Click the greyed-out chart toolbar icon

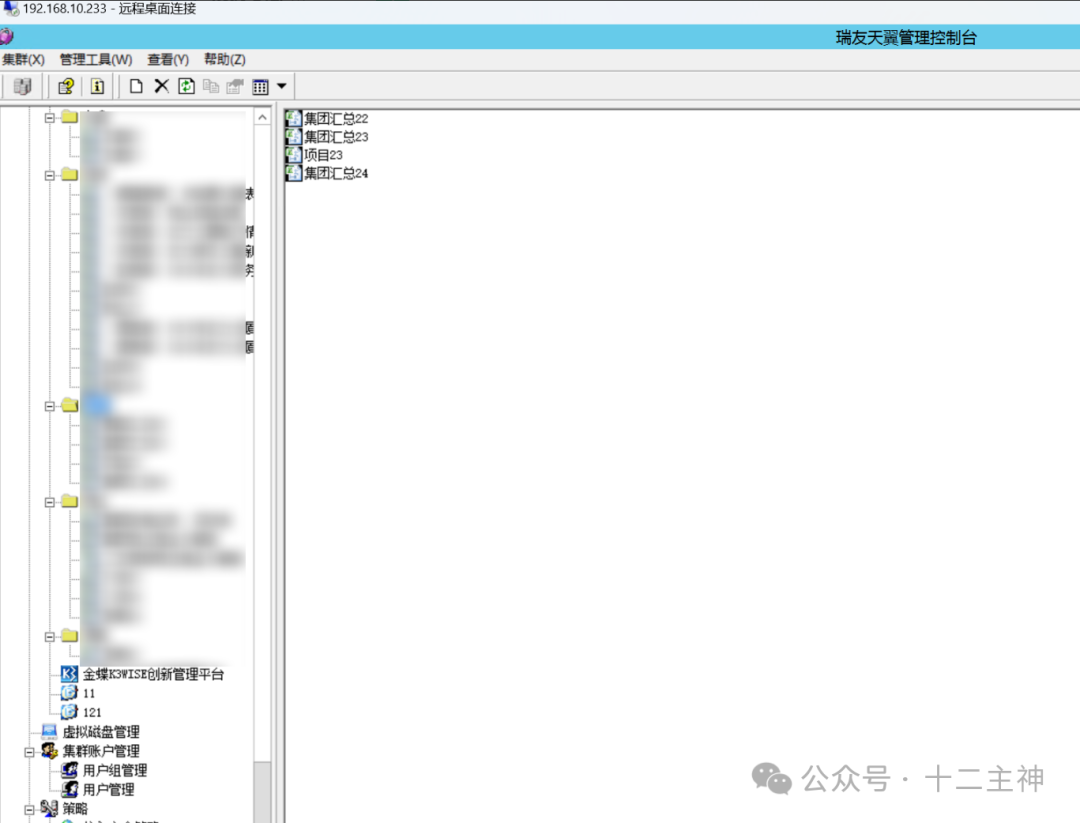tap(236, 86)
